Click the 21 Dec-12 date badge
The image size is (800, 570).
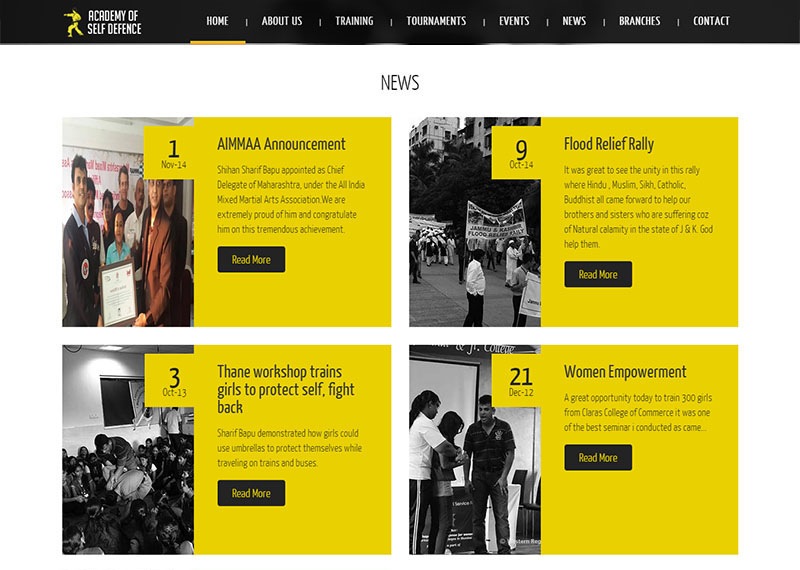(521, 381)
